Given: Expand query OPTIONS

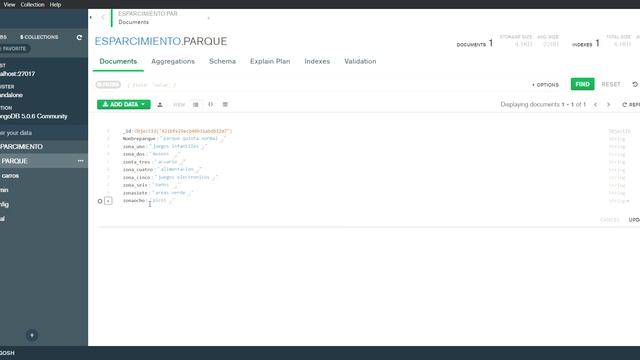Looking at the screenshot, I should point(545,85).
